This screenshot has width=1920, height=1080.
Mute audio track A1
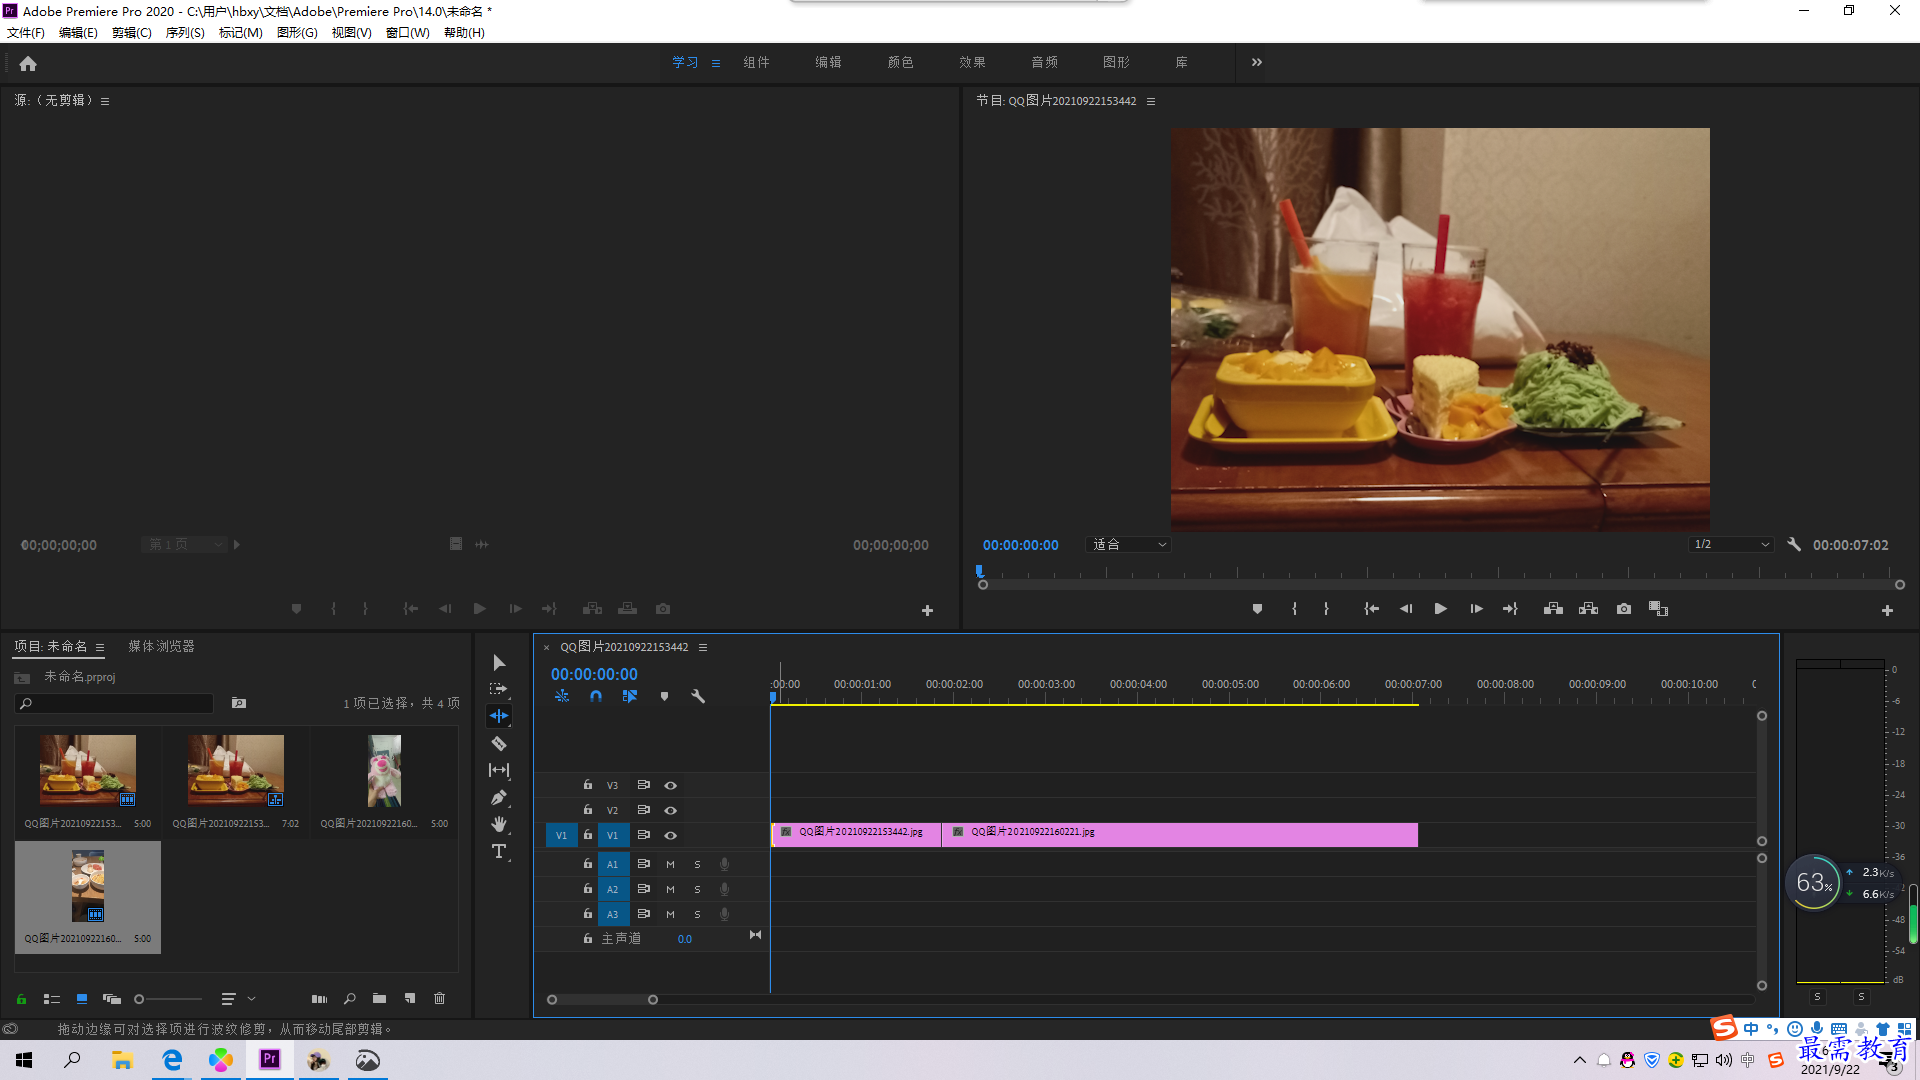point(670,864)
